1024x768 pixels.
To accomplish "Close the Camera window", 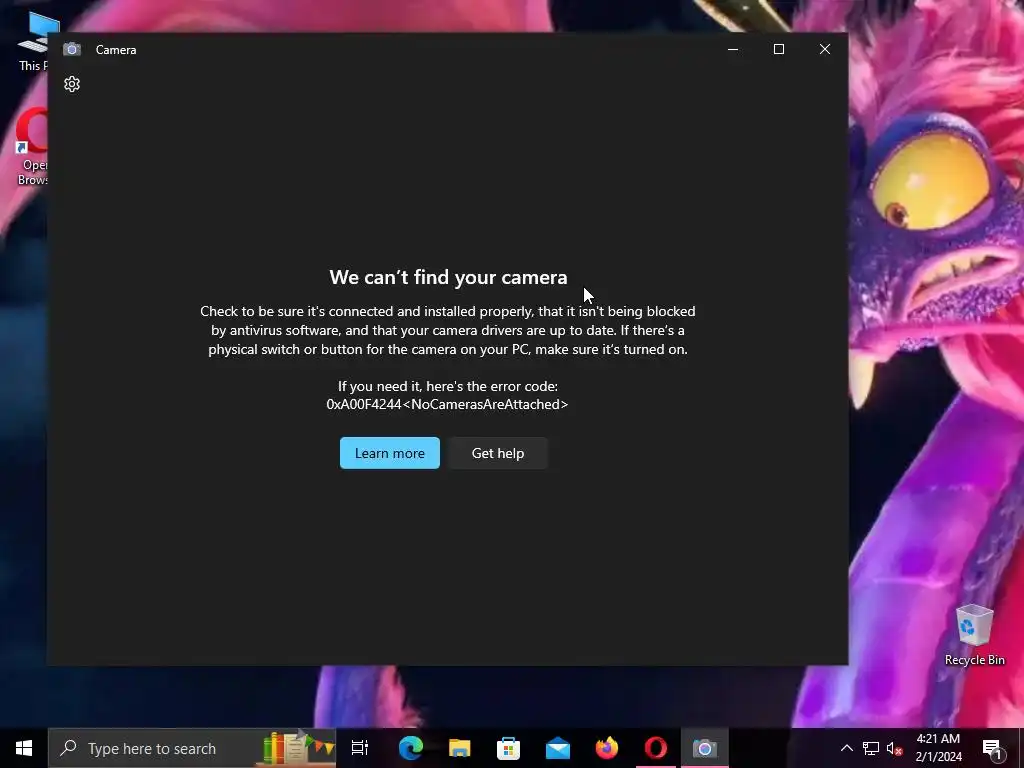I will pos(825,50).
